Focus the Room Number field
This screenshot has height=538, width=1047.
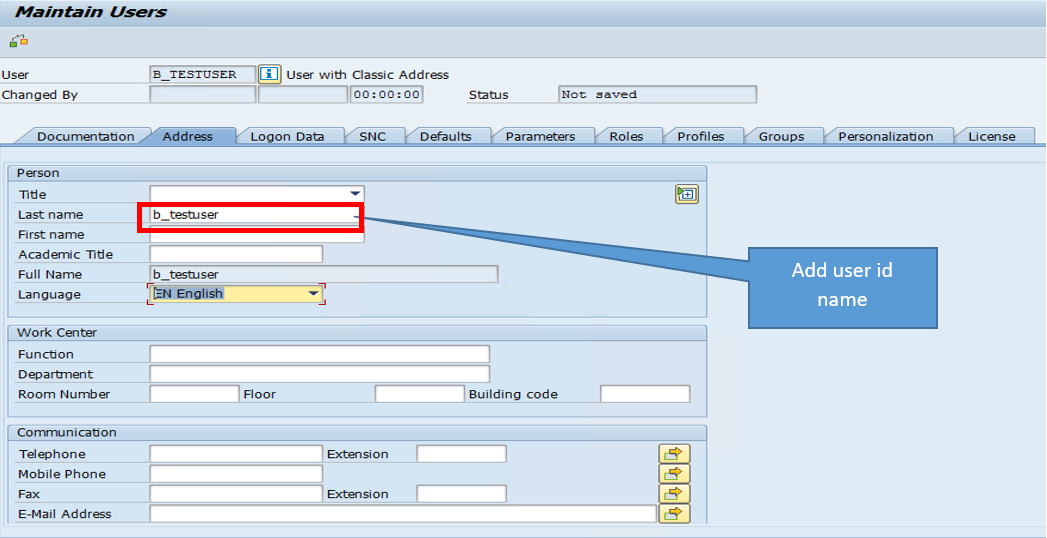[x=194, y=394]
